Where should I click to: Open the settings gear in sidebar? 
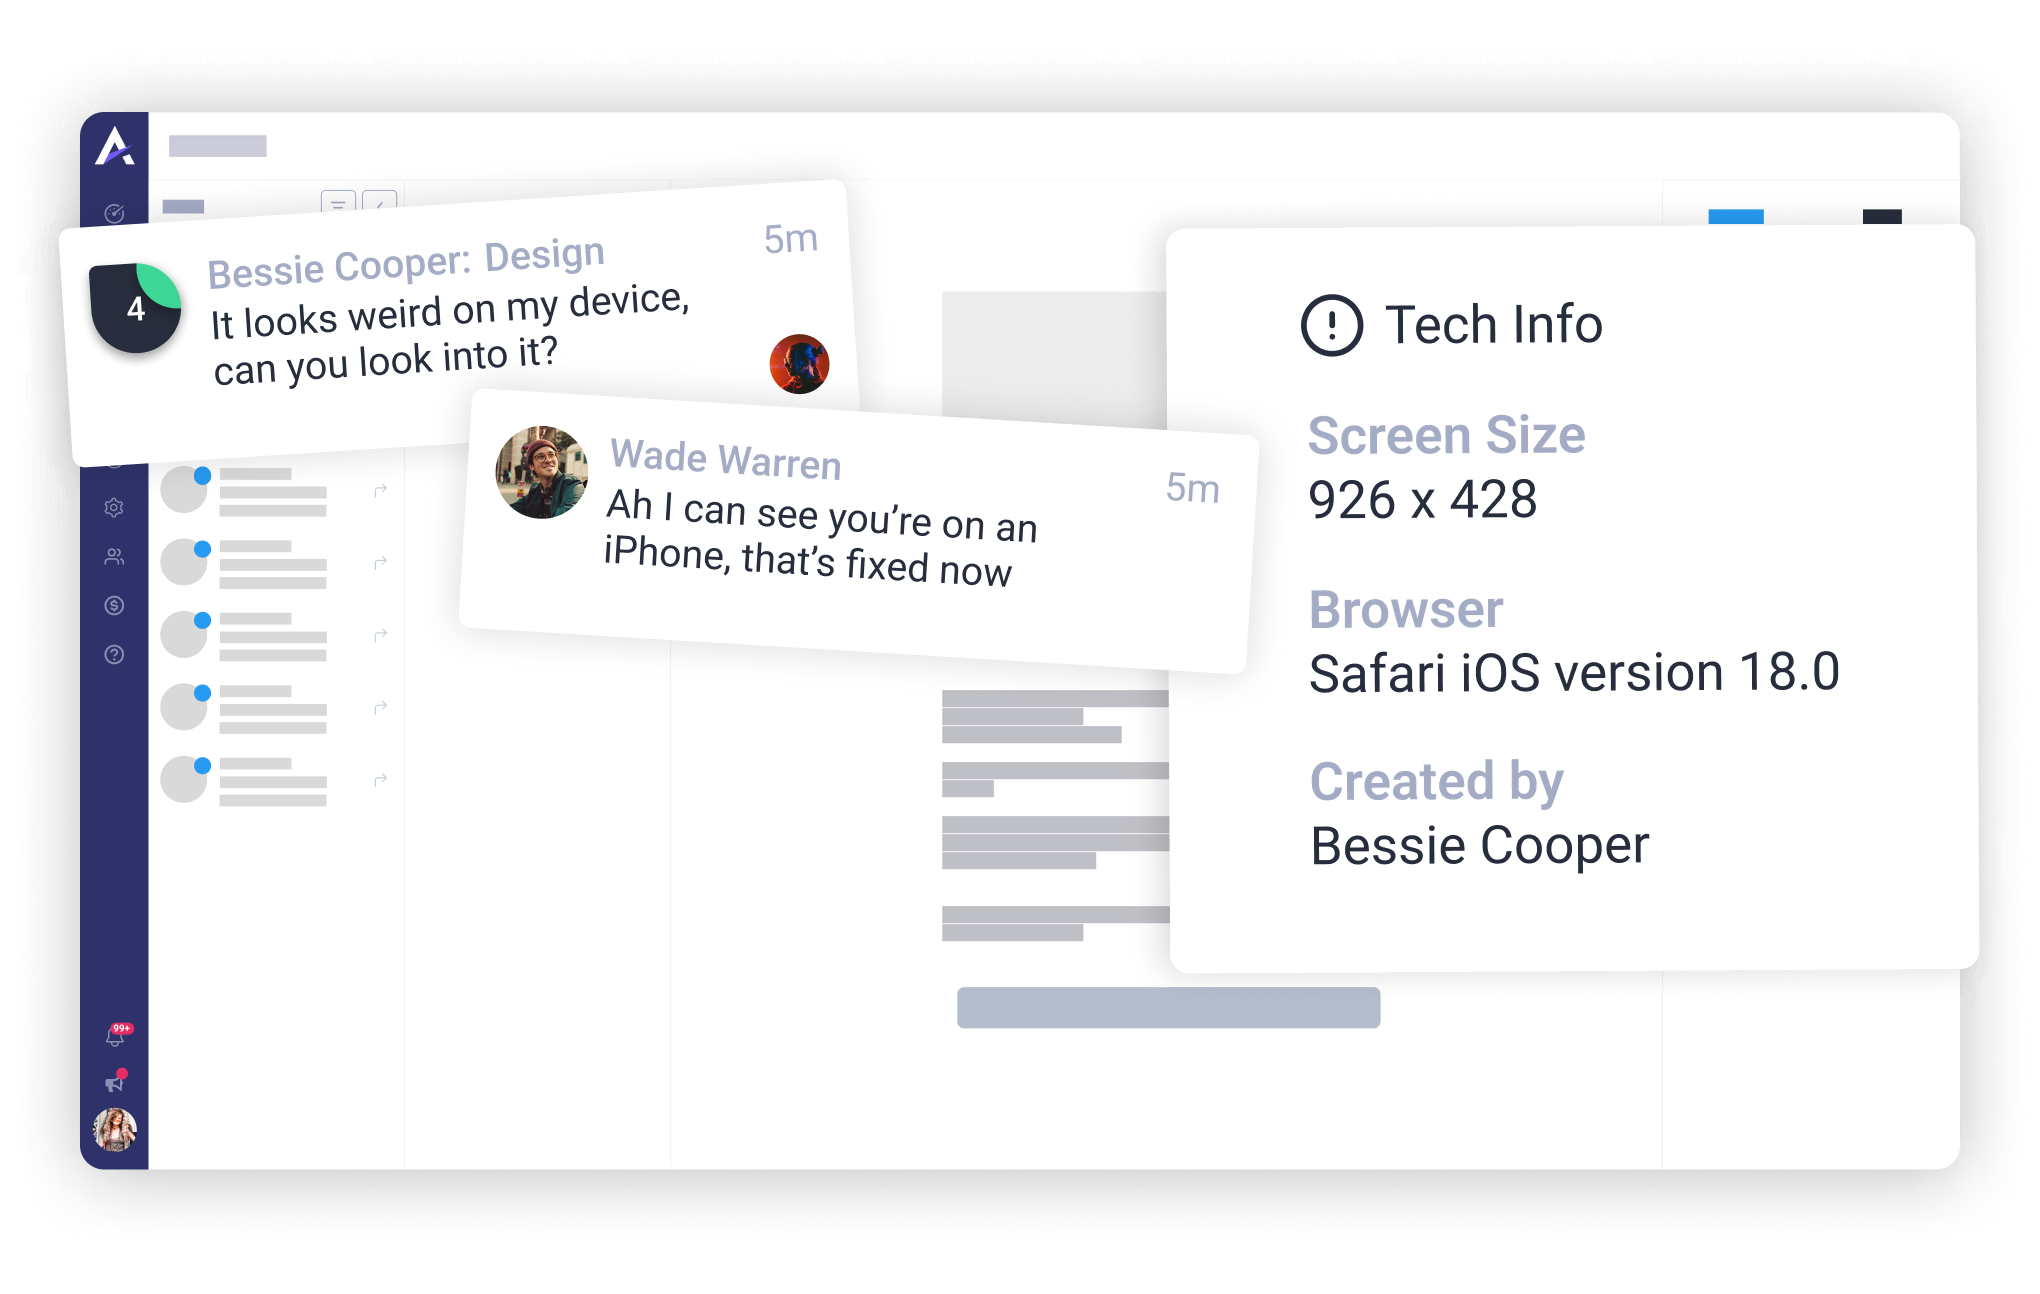tap(114, 507)
